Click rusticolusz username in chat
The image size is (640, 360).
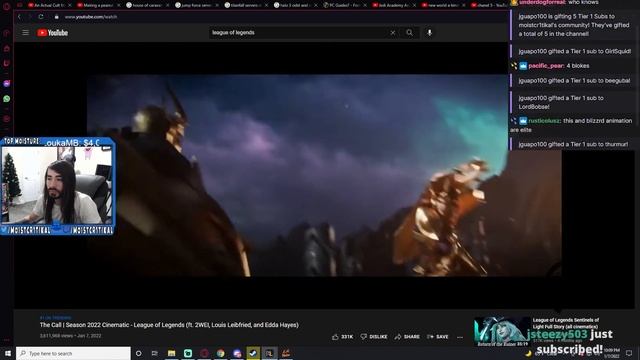pos(544,121)
